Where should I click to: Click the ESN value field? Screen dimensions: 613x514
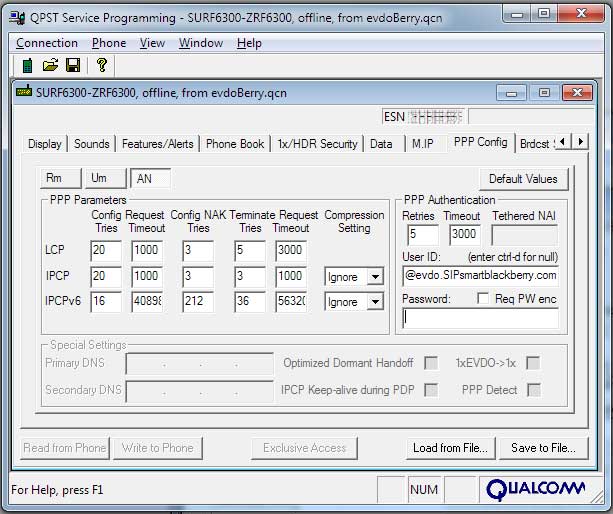(425, 116)
